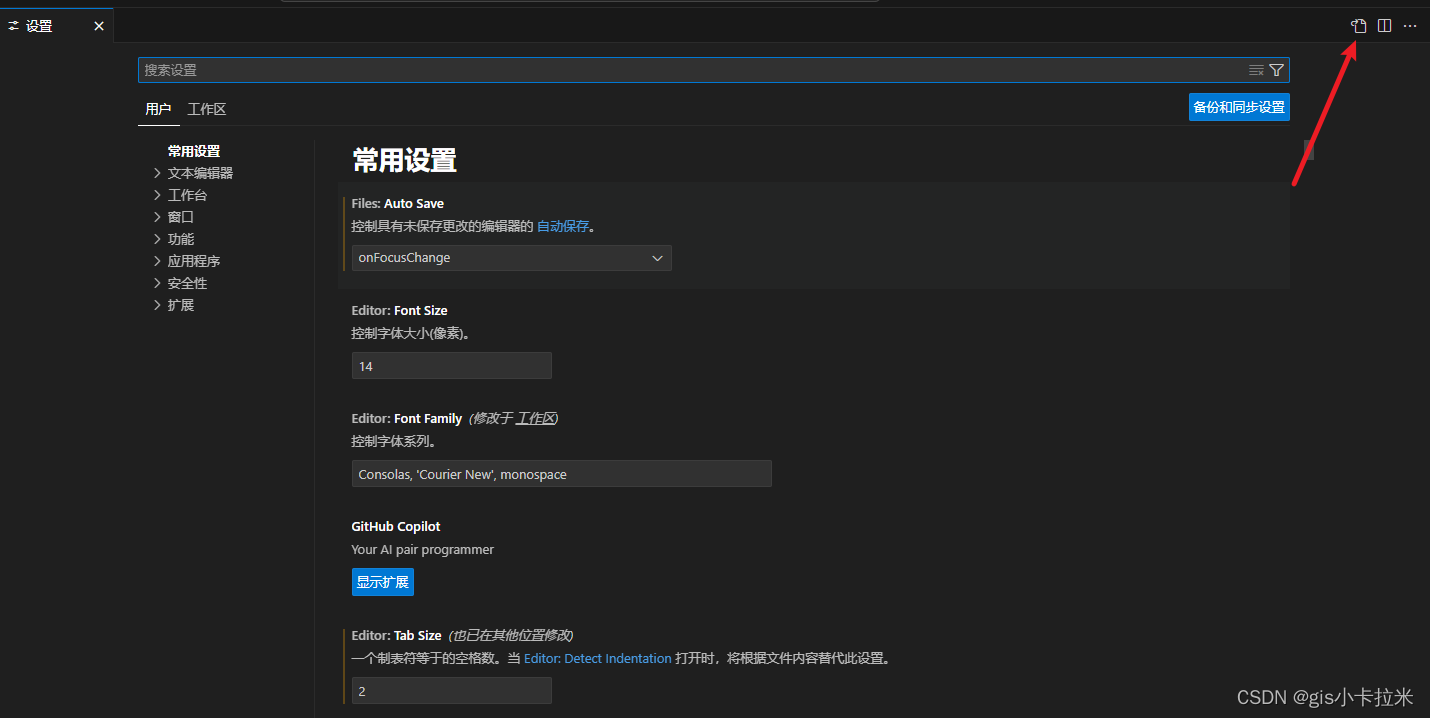Close the 设置 editor tab
This screenshot has height=718, width=1430.
pos(98,26)
